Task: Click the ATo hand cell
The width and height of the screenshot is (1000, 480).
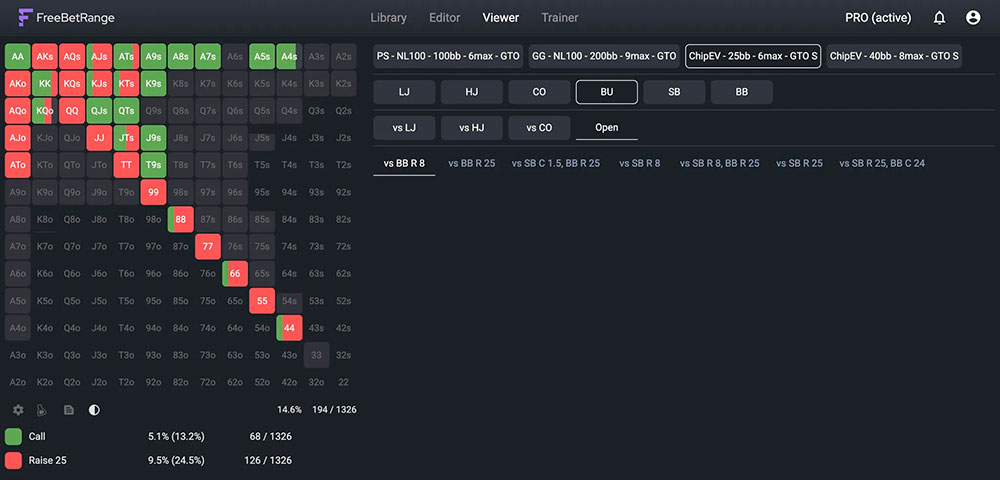Action: click(x=18, y=164)
